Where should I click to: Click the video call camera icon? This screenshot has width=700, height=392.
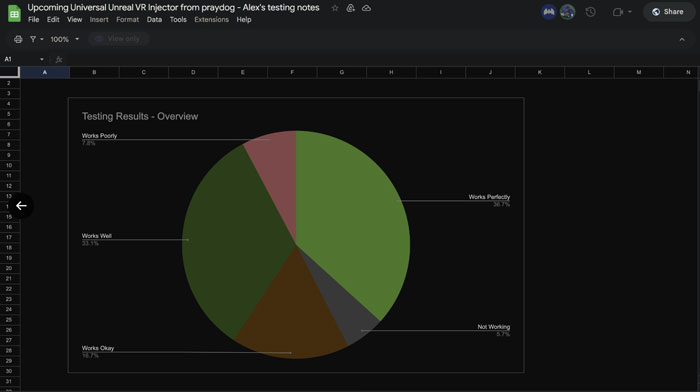click(618, 12)
